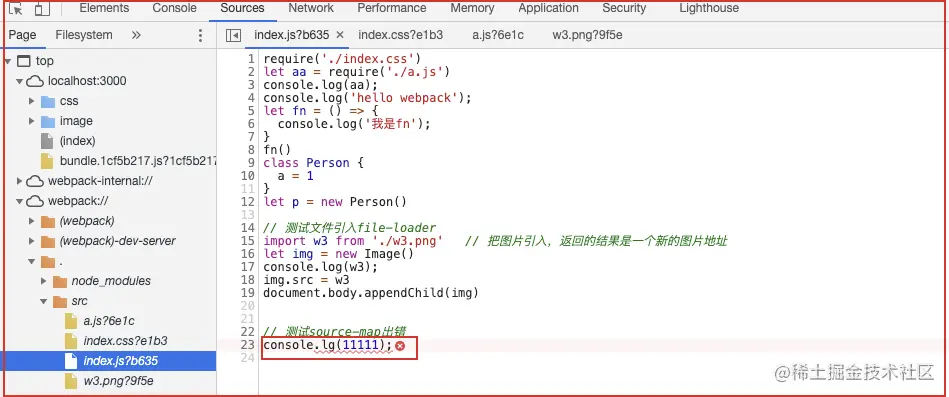
Task: Open the w3.png?9f5e editor tab
Action: coord(587,35)
